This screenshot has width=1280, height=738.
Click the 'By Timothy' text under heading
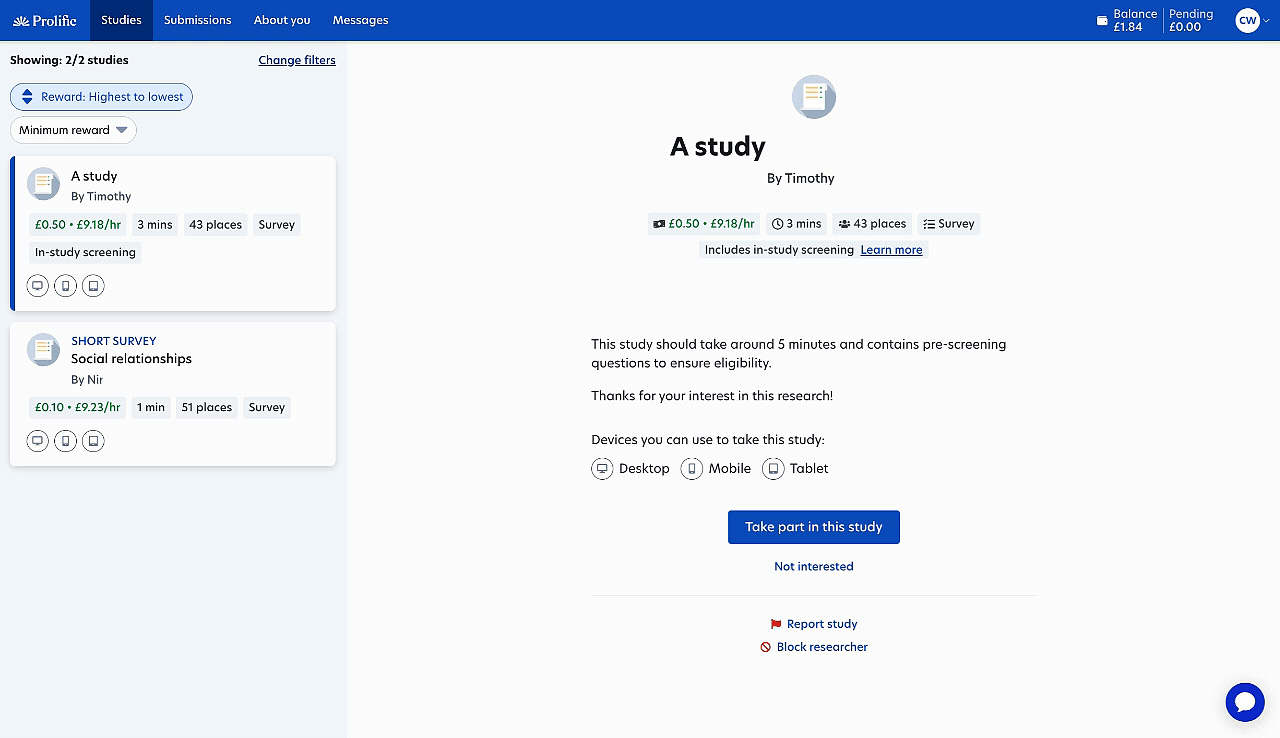[x=800, y=178]
